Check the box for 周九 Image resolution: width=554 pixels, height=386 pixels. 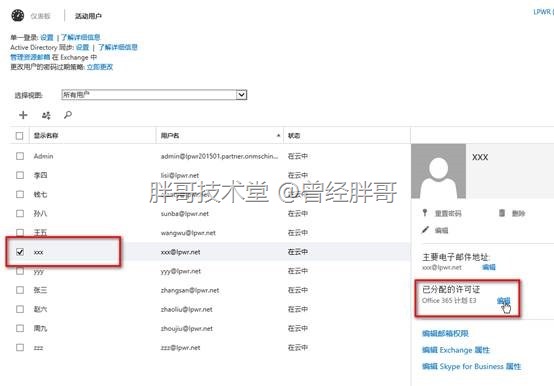(20, 328)
